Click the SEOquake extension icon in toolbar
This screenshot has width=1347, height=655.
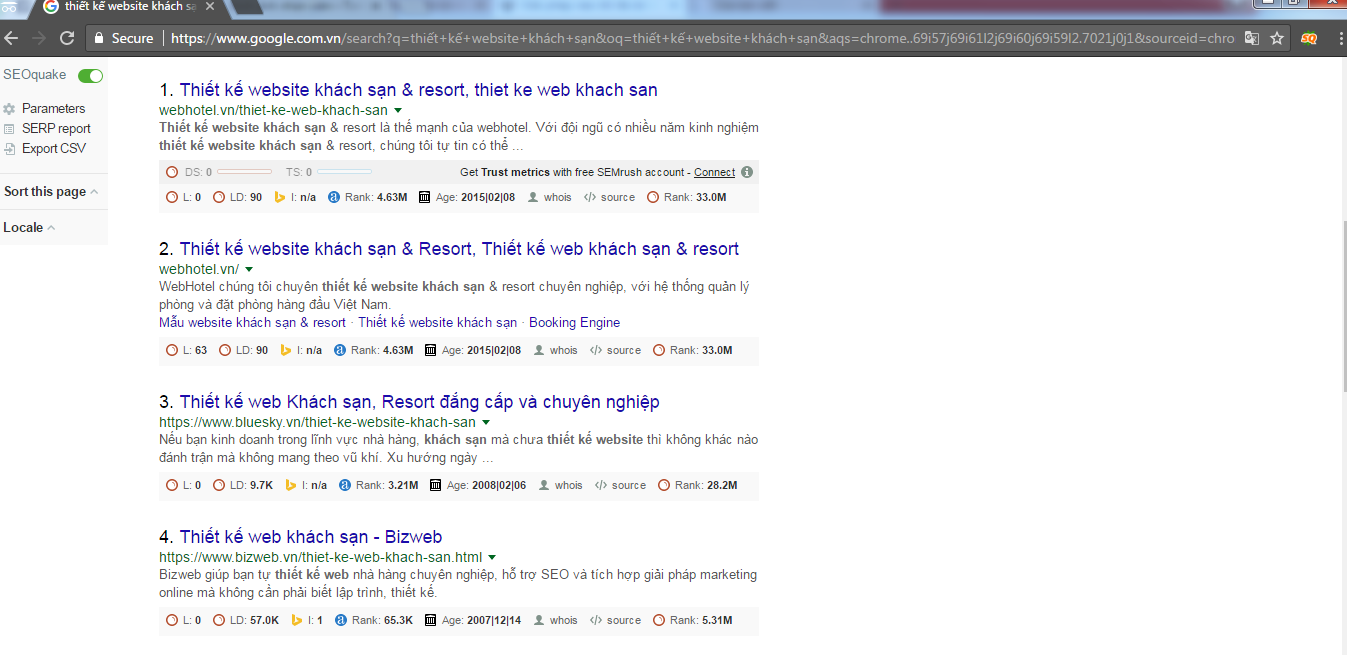click(1309, 38)
